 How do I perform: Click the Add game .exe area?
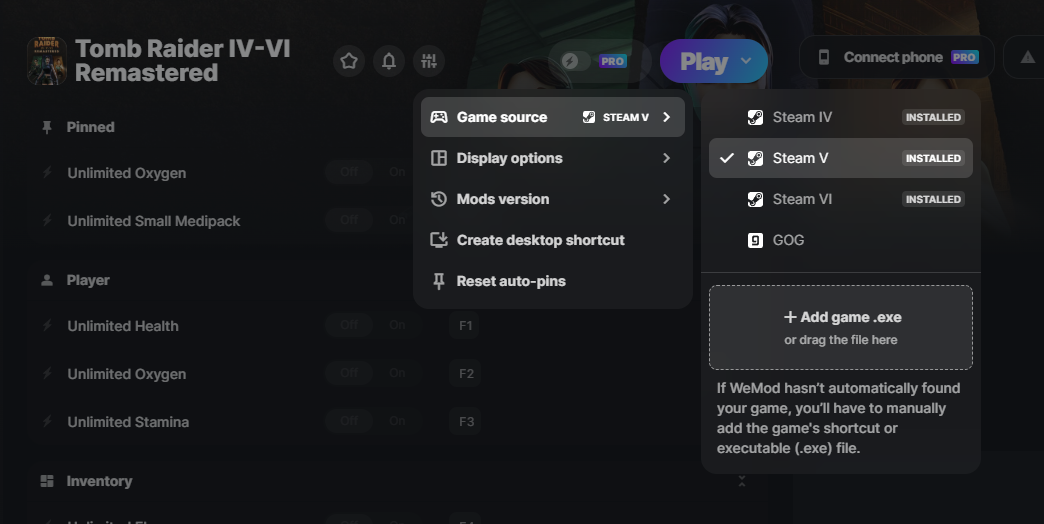pos(840,327)
